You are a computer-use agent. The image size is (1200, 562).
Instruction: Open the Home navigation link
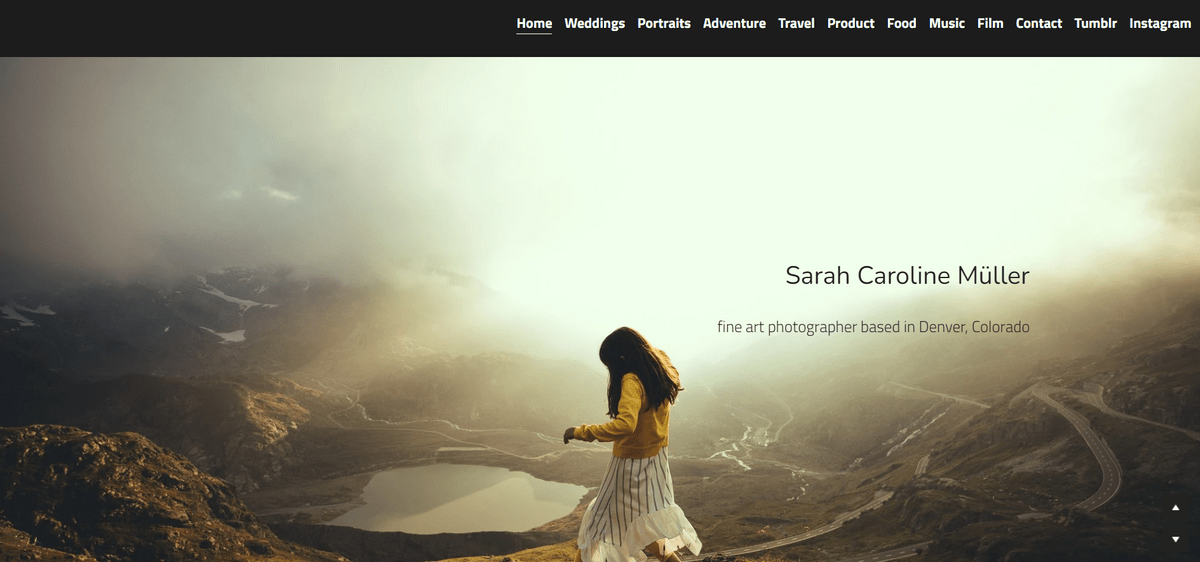[534, 23]
